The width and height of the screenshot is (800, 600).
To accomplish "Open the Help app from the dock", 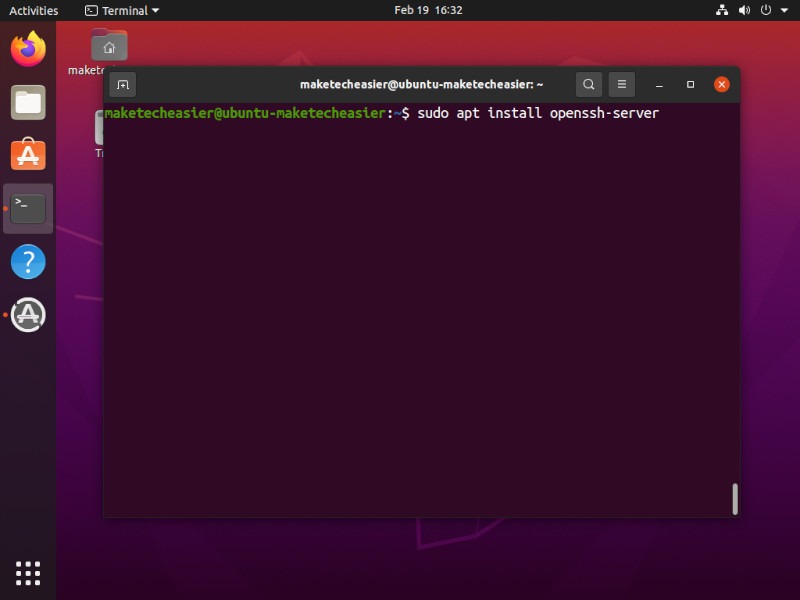I will pyautogui.click(x=27, y=262).
